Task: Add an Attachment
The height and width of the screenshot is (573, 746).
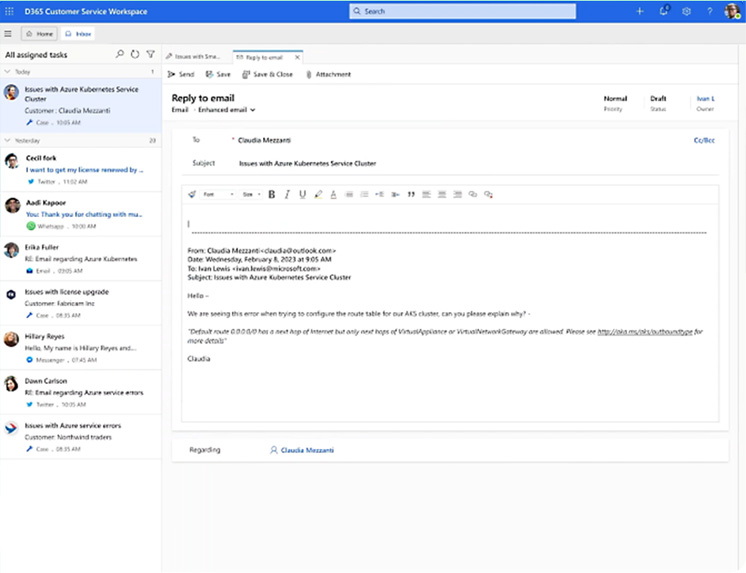Action: click(x=328, y=74)
